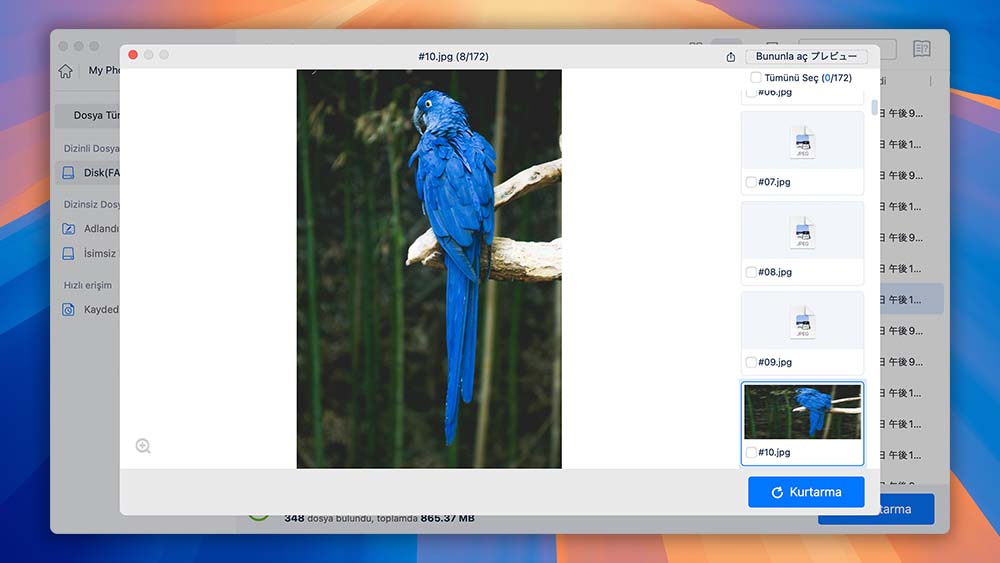Click the İsimsiz sidebar item in background window
The width and height of the screenshot is (1000, 563).
coord(89,253)
